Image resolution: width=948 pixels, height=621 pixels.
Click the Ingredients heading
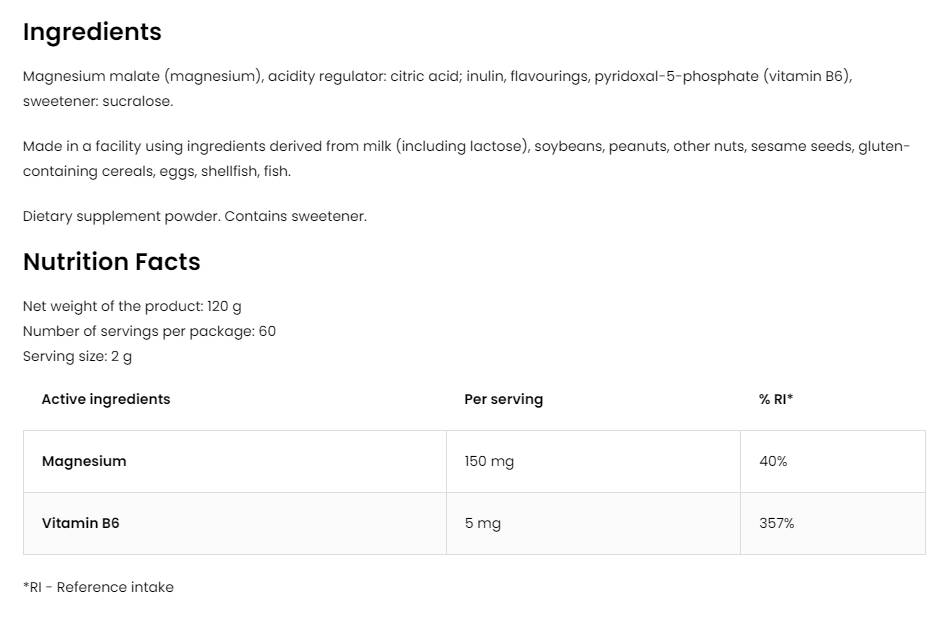(x=92, y=32)
